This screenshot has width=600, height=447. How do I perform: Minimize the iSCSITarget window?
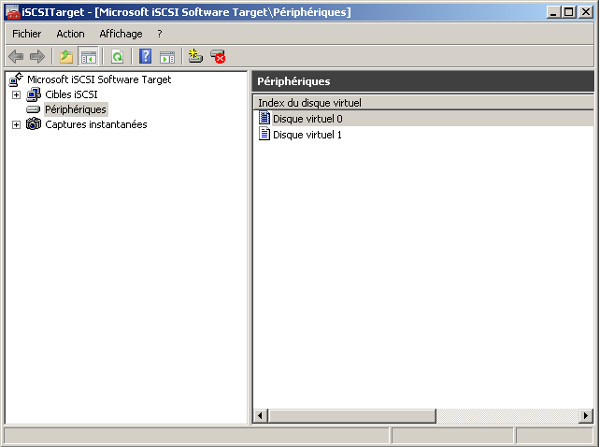click(553, 12)
